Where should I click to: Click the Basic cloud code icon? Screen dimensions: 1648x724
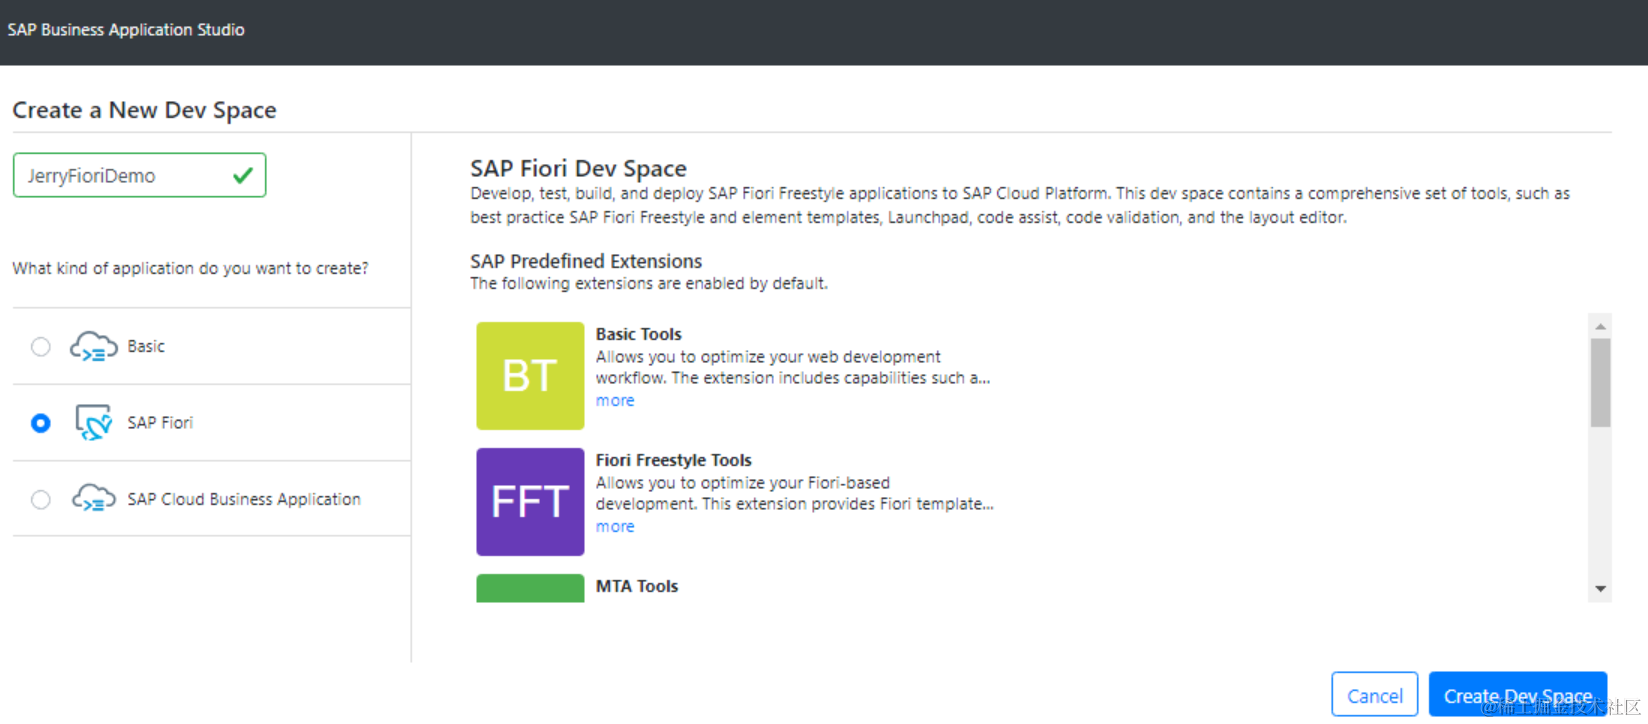(x=93, y=347)
